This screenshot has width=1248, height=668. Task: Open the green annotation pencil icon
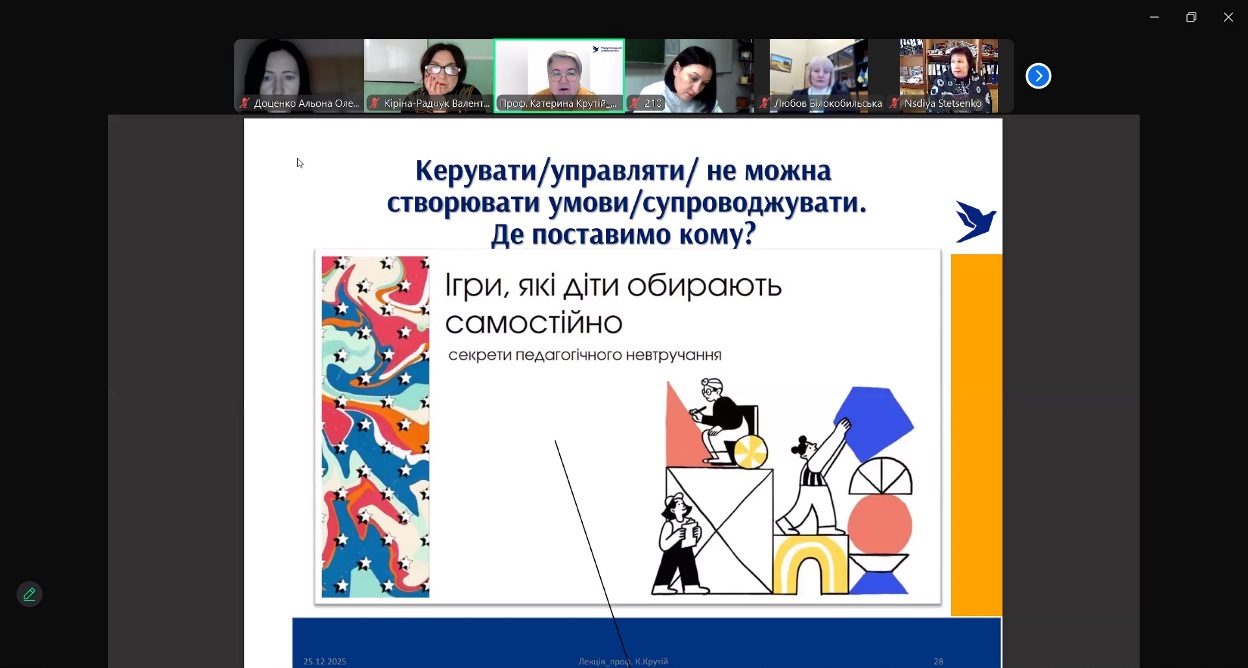pos(29,594)
